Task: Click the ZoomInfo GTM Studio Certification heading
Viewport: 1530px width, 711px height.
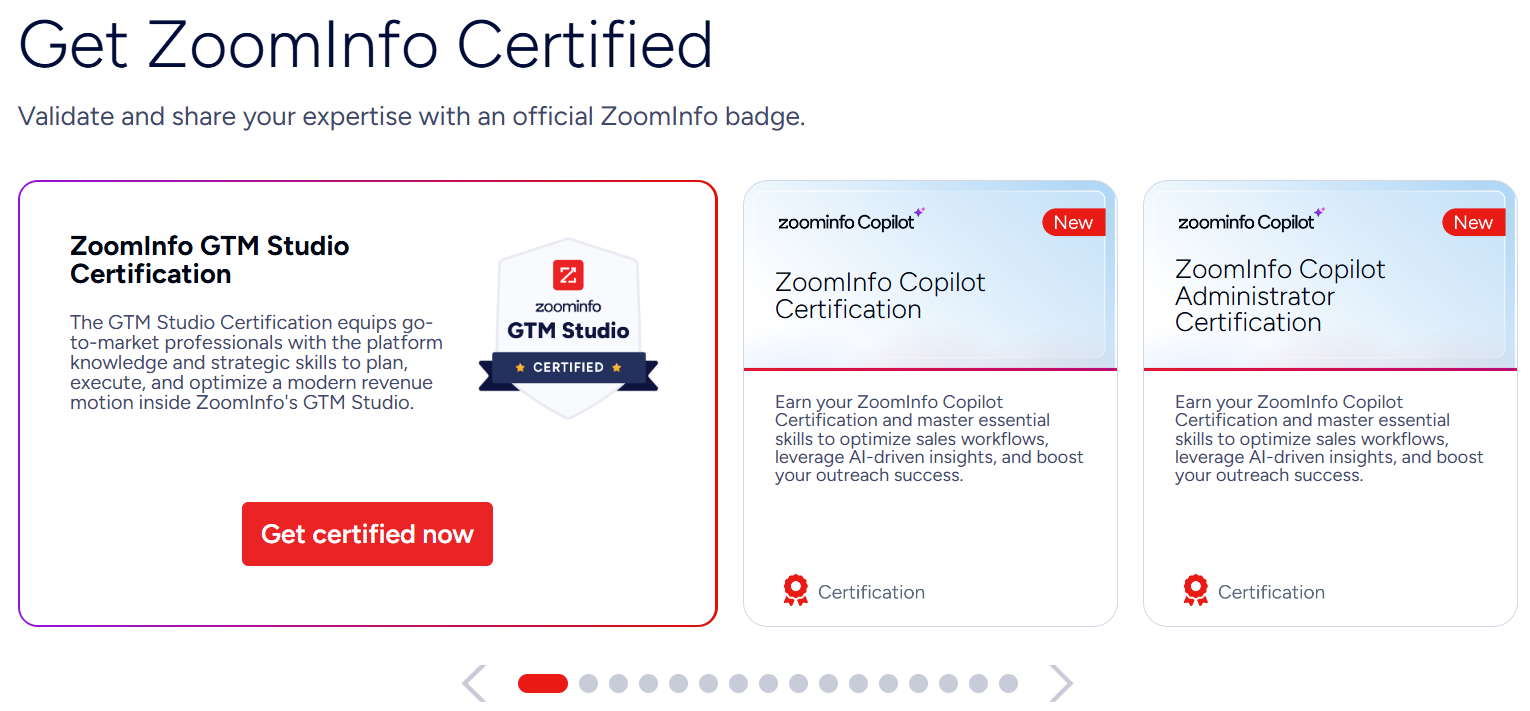Action: pyautogui.click(x=210, y=260)
